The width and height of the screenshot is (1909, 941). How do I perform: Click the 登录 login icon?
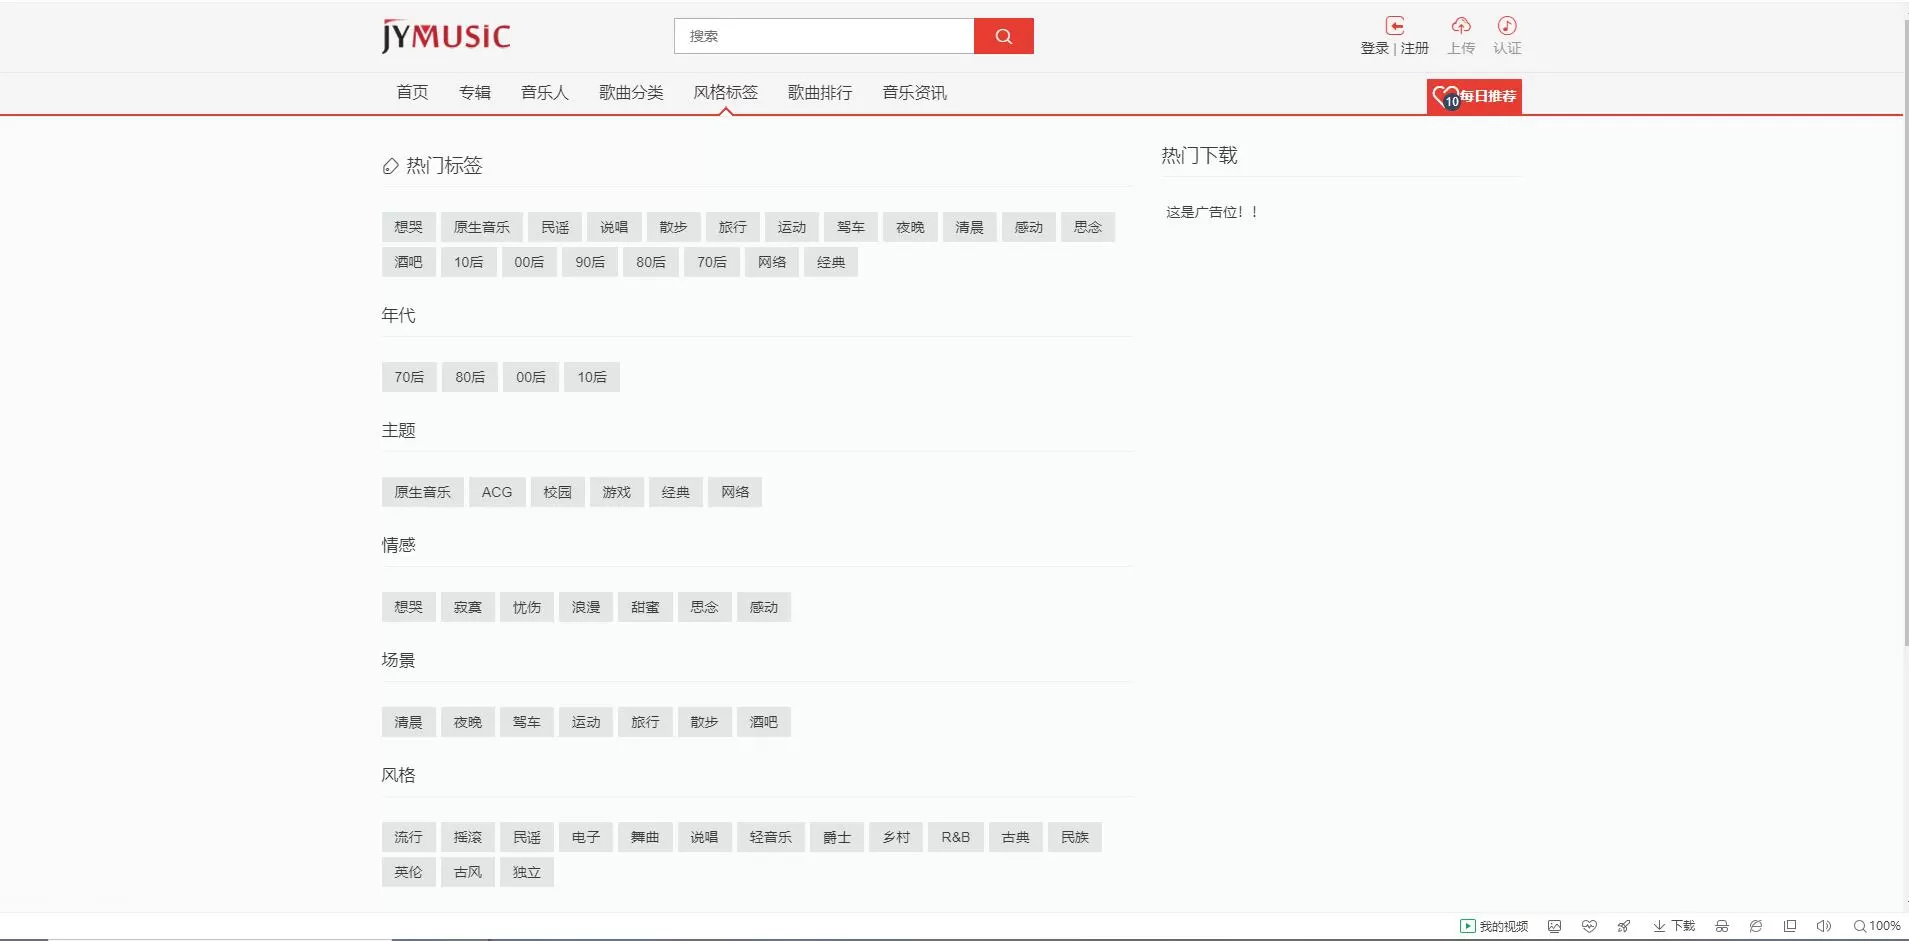point(1394,25)
